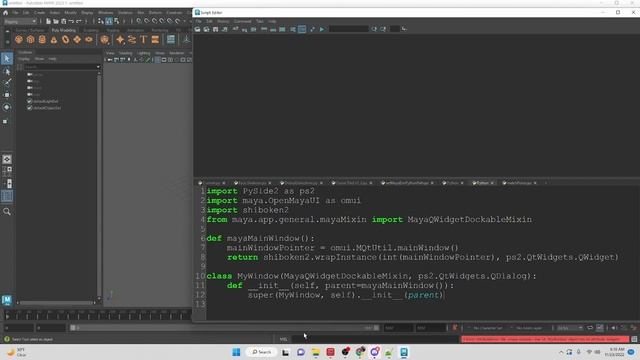
Task: Toggle the first snap magnet icon
Action: [x=139, y=21]
